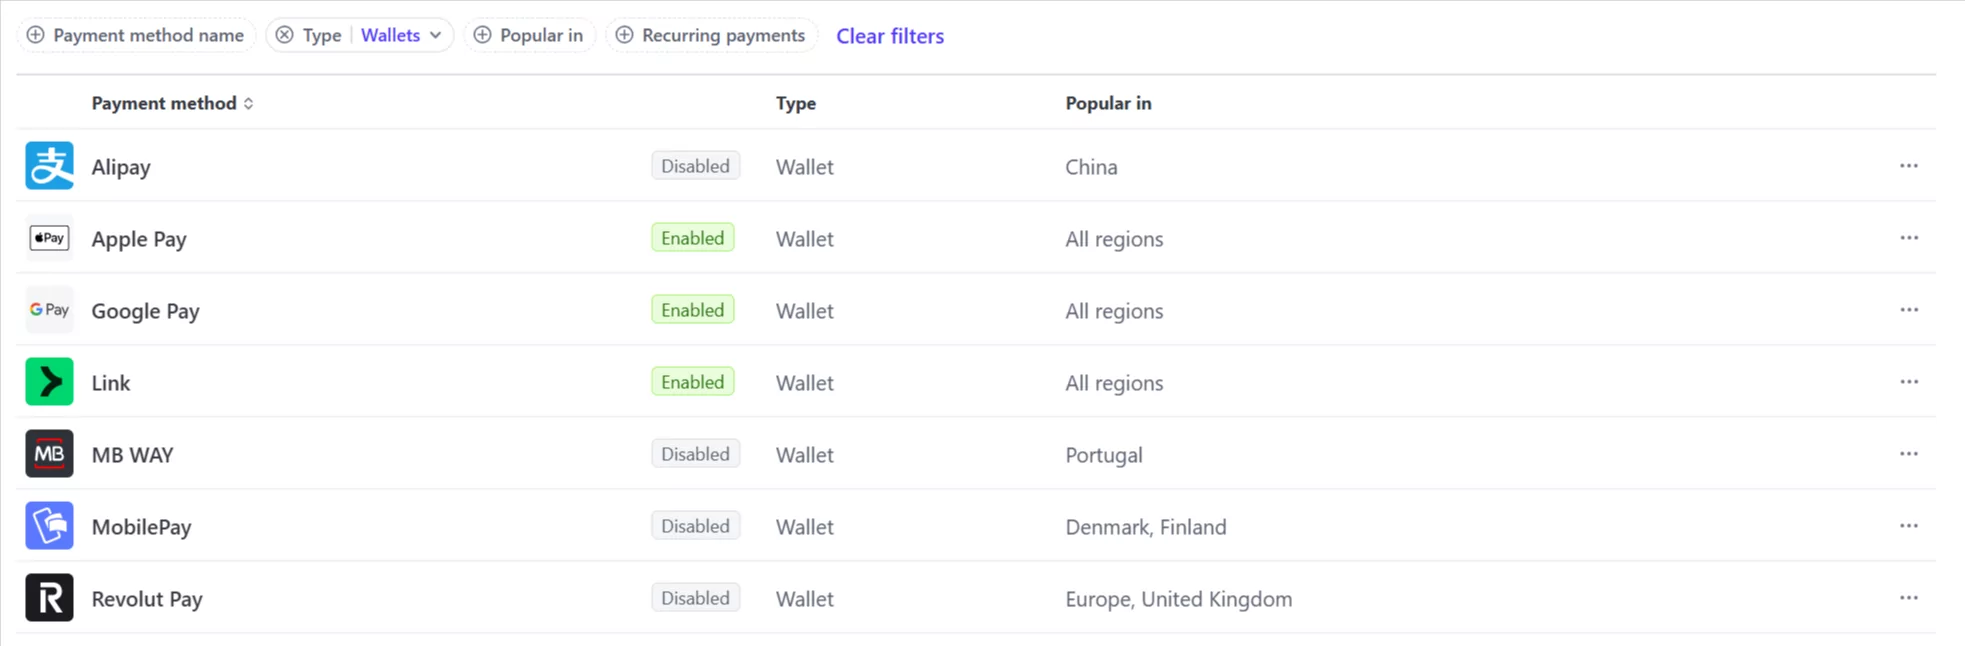Click the Alipay logo icon
1965x646 pixels.
coord(49,166)
